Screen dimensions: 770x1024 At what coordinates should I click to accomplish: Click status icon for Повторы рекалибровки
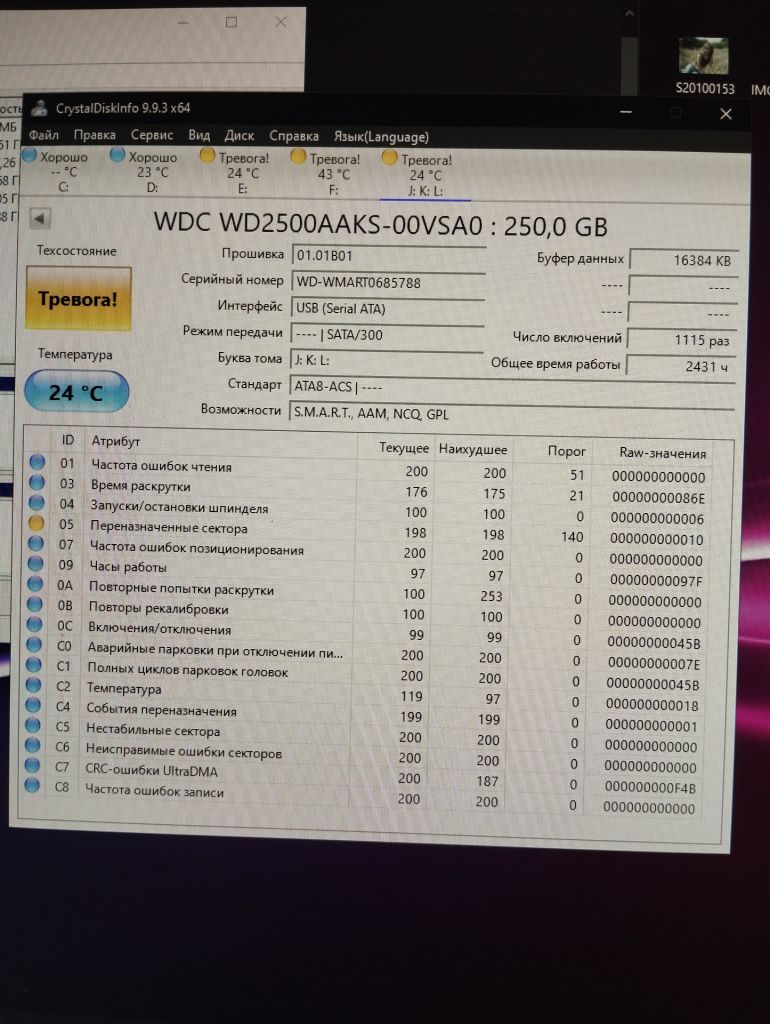click(35, 604)
